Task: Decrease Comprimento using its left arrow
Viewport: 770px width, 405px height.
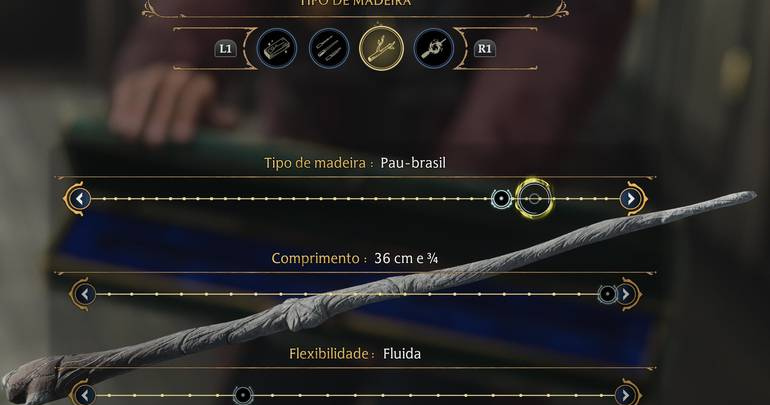Action: tap(85, 294)
